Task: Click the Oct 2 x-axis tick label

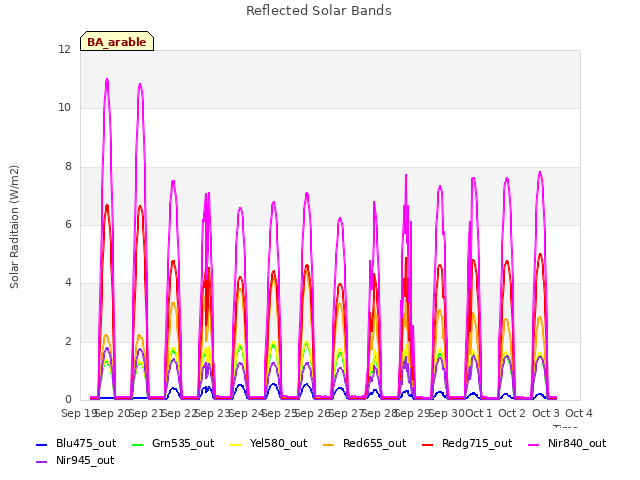Action: pyautogui.click(x=512, y=413)
